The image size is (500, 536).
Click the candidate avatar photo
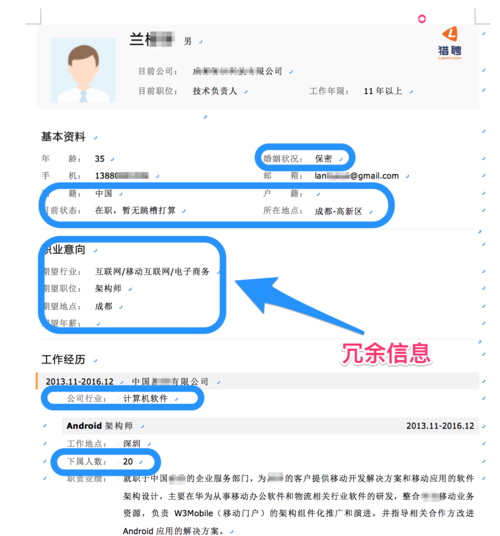(83, 70)
